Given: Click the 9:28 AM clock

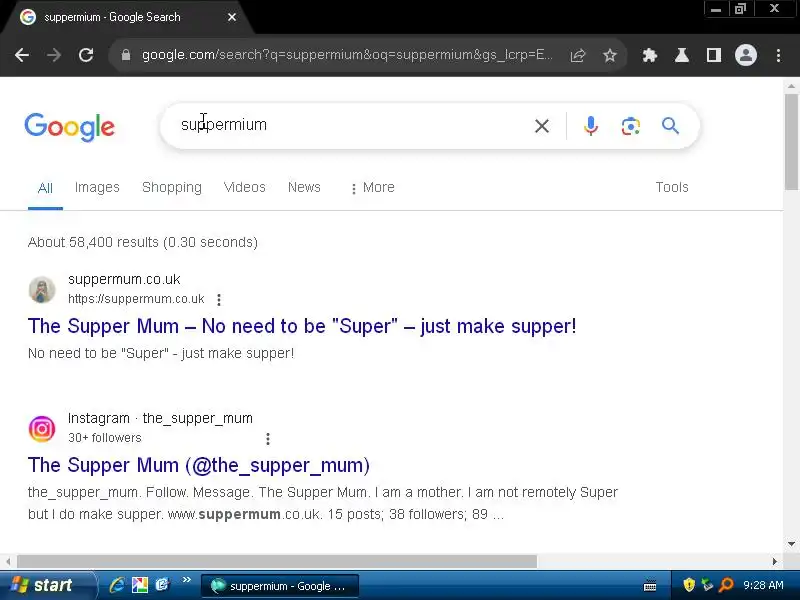Looking at the screenshot, I should 763,585.
